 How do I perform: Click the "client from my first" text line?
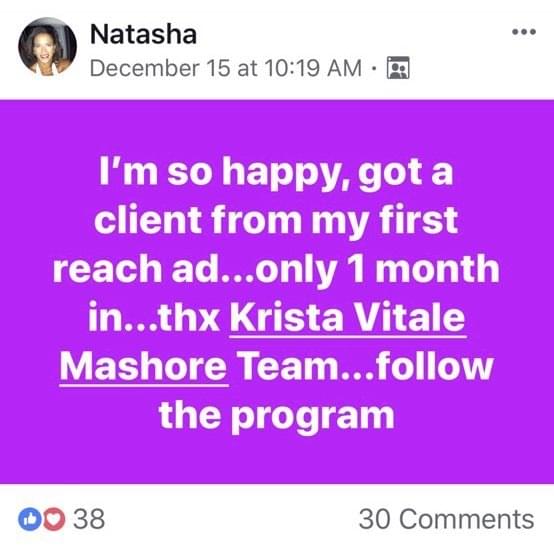pos(276,221)
